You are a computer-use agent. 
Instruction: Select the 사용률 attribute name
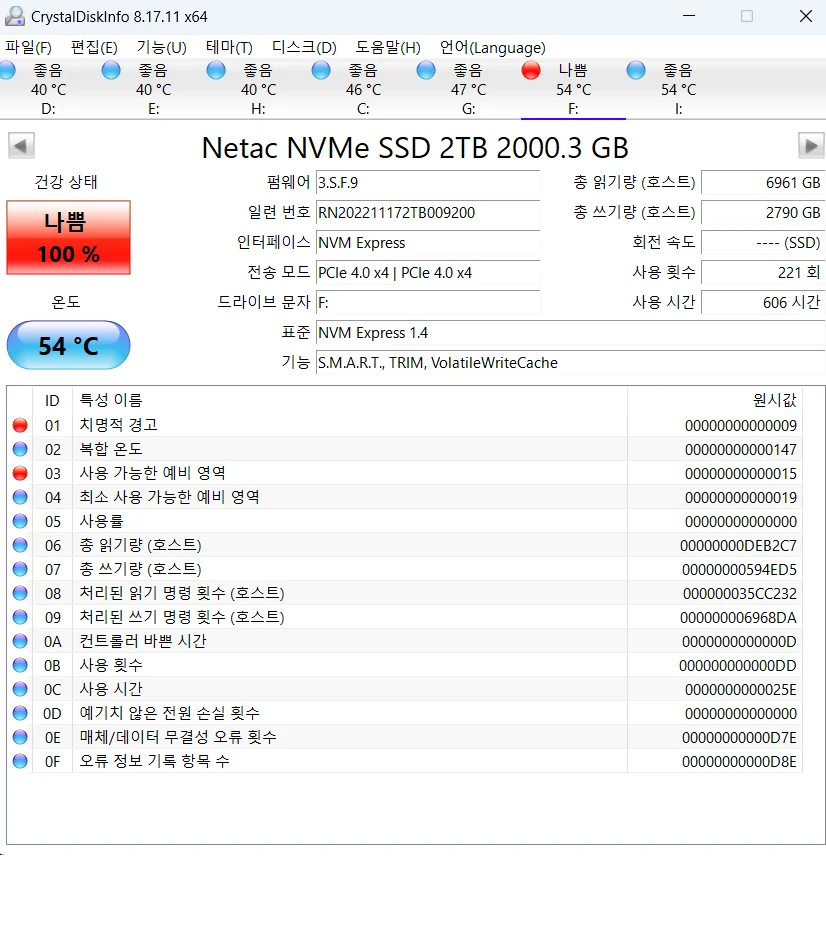click(x=101, y=521)
